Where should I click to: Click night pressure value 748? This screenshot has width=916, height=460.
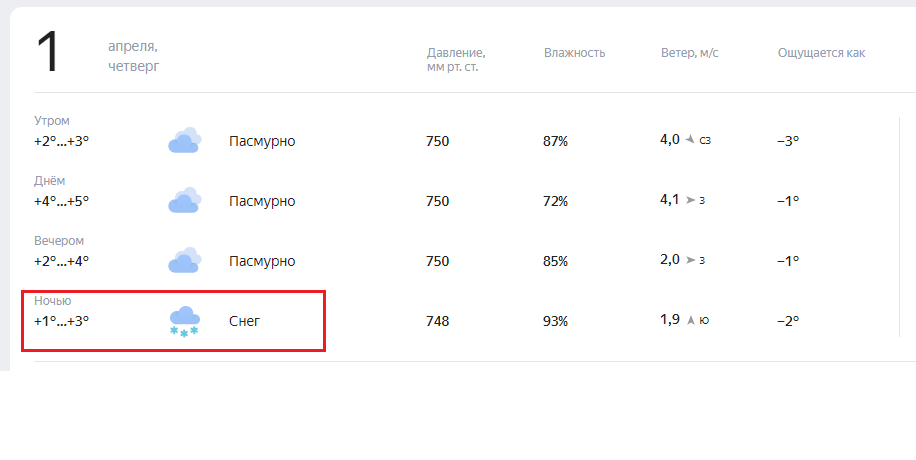tap(438, 321)
